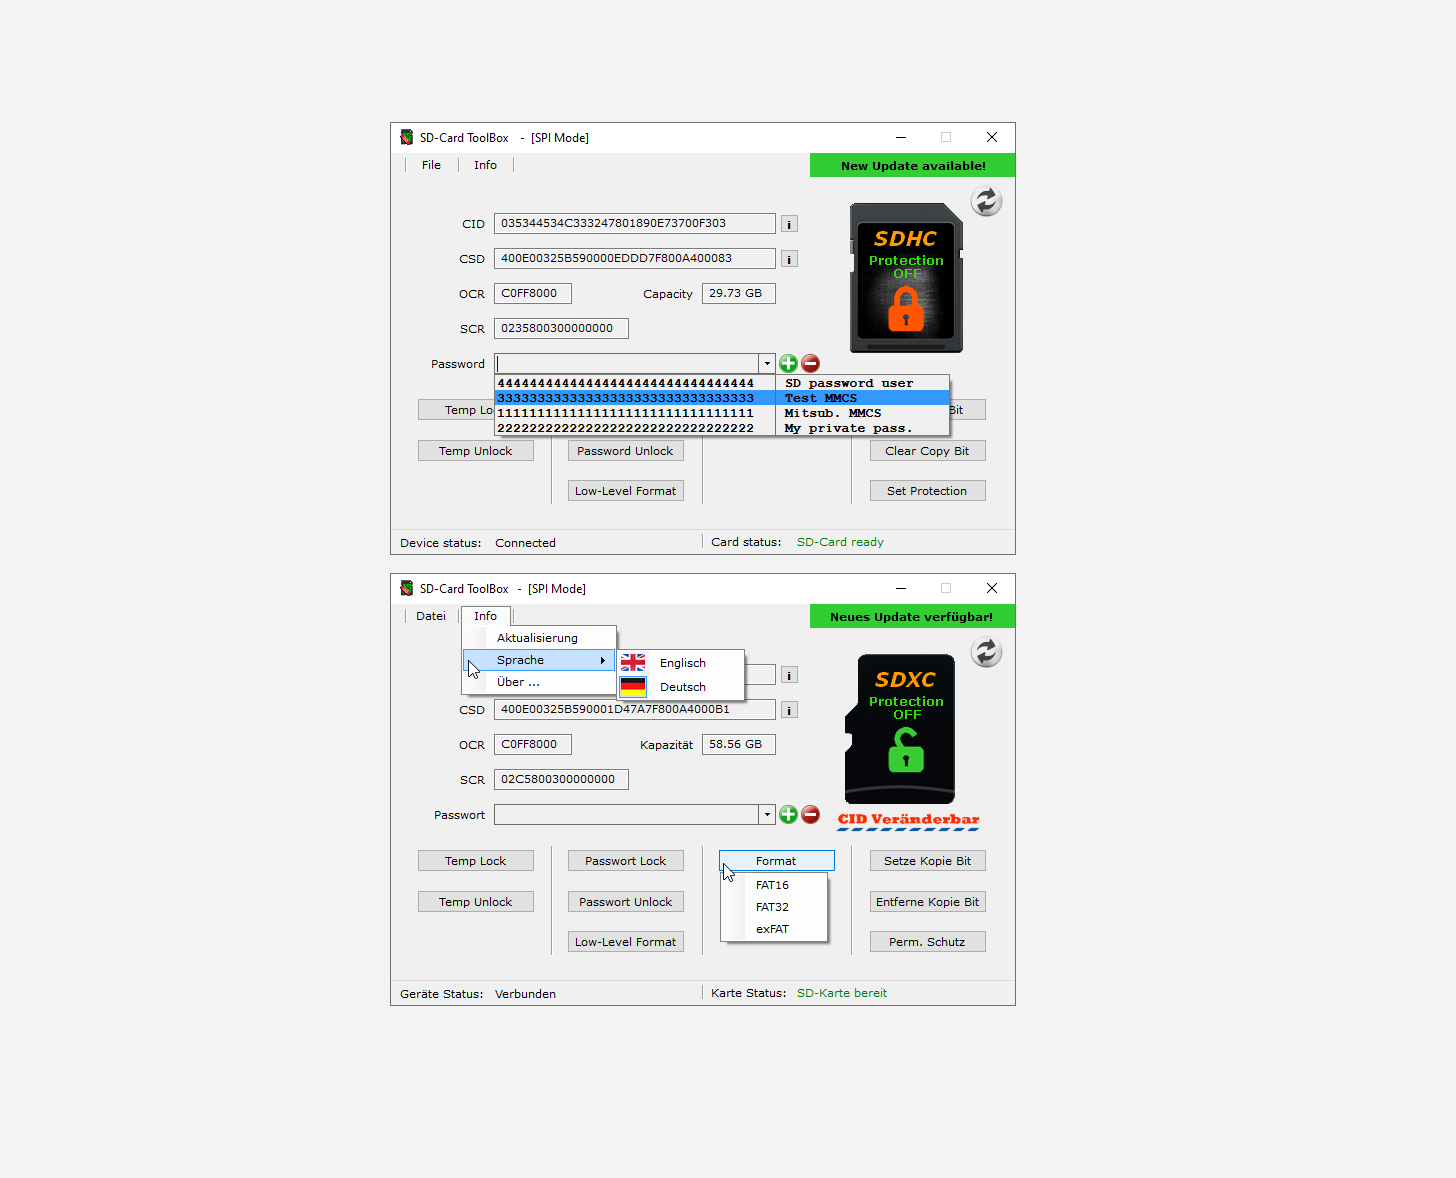Select password 4444... SD password user
The height and width of the screenshot is (1178, 1456).
[721, 383]
